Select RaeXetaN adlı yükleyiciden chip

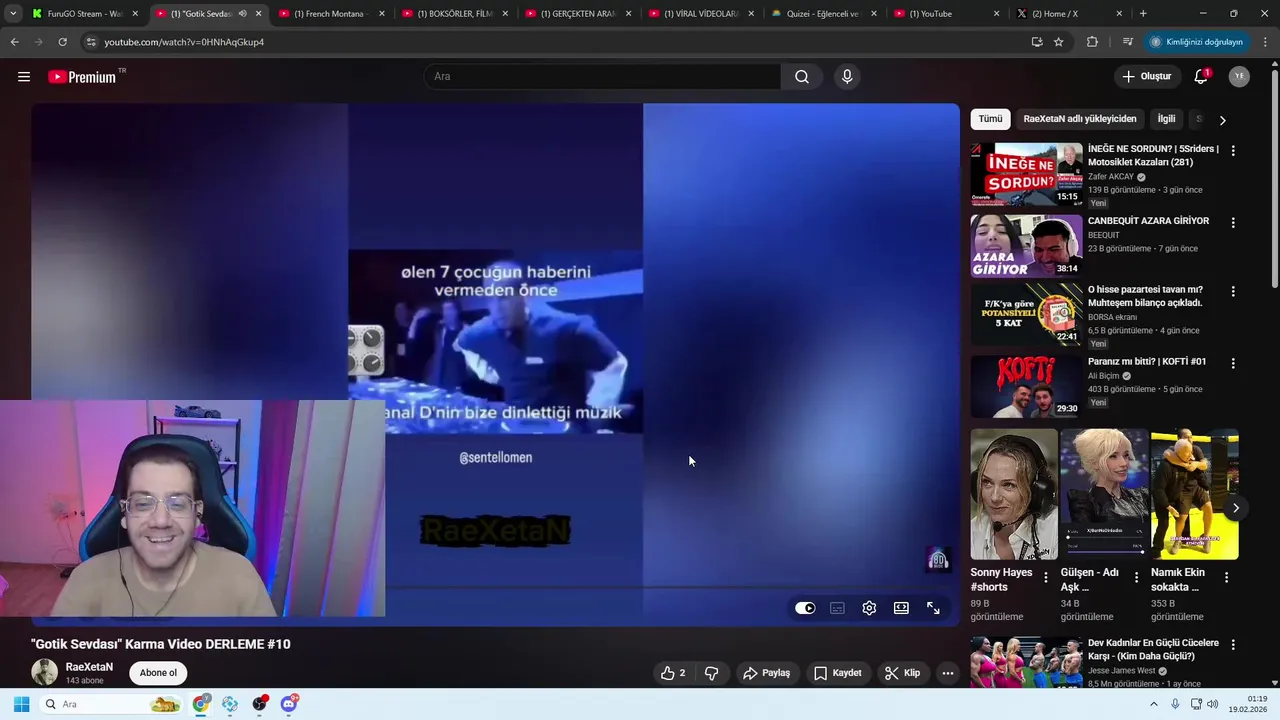pos(1080,119)
